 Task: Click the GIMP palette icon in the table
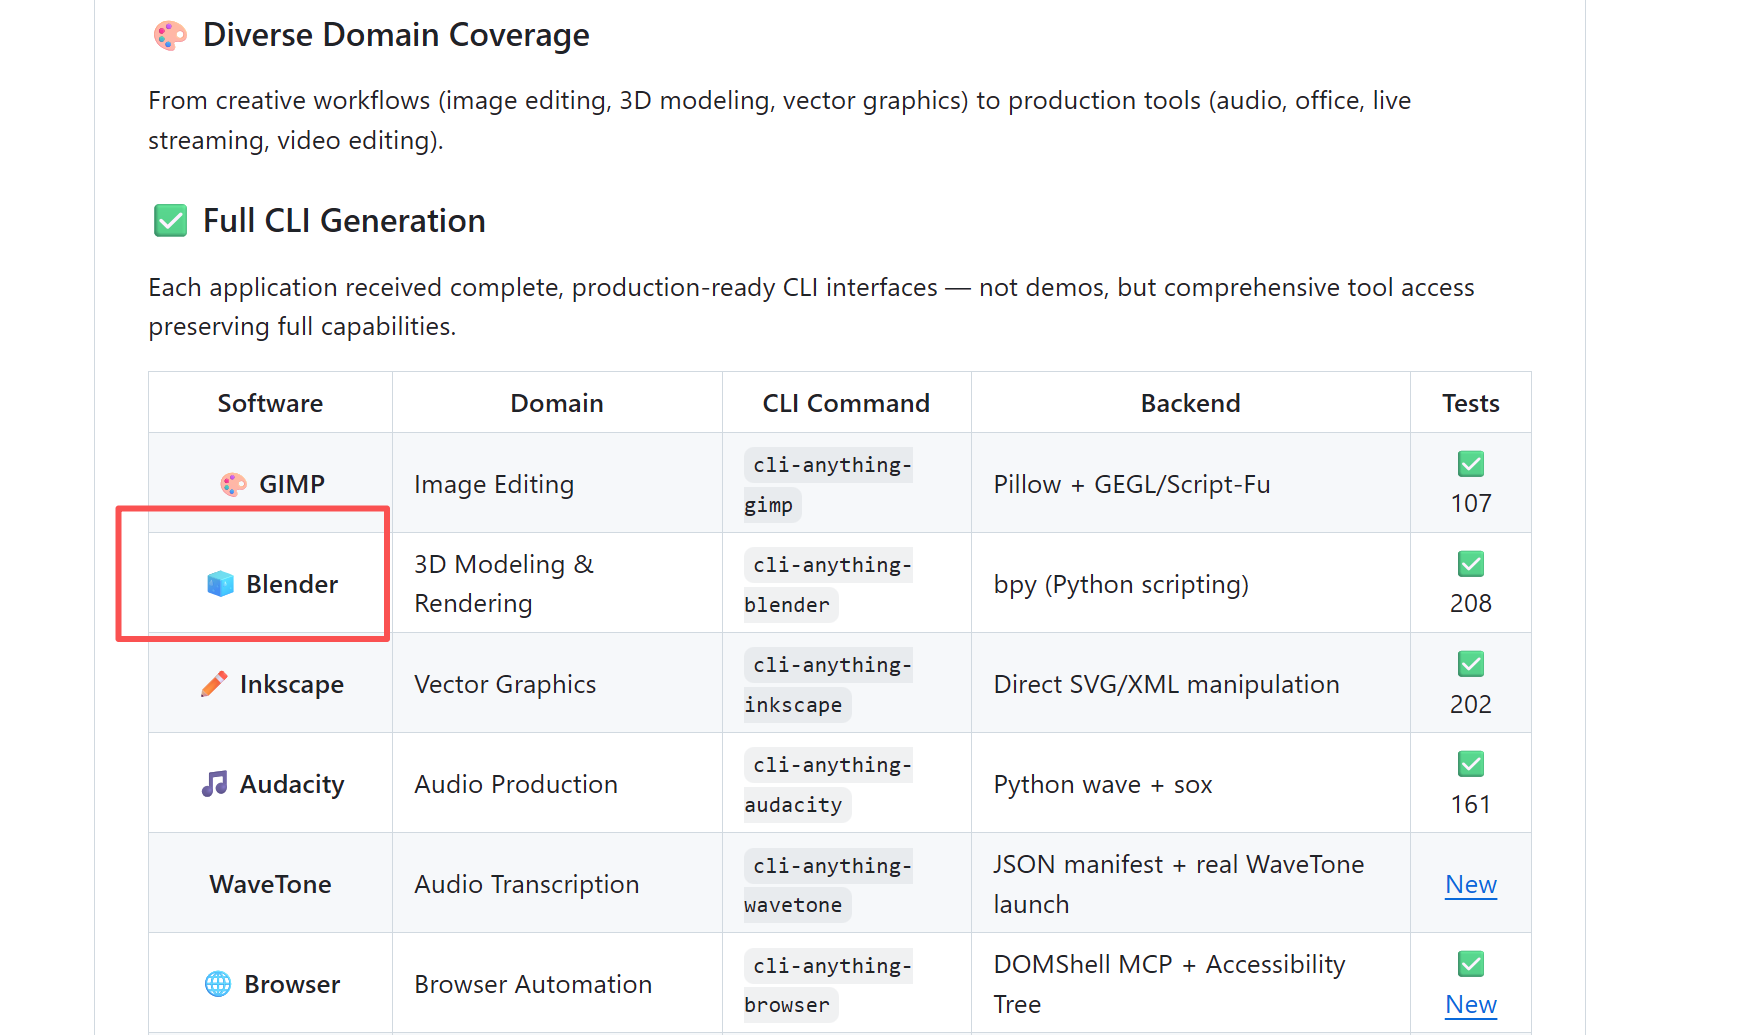tap(233, 484)
